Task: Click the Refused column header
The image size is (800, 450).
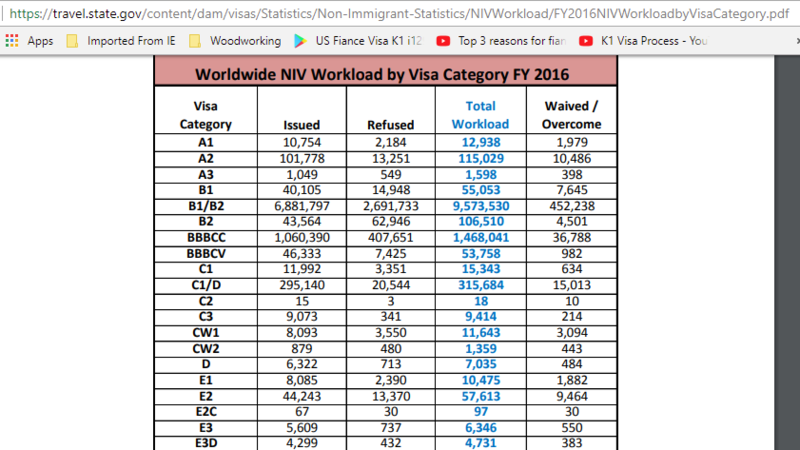Action: tap(391, 125)
